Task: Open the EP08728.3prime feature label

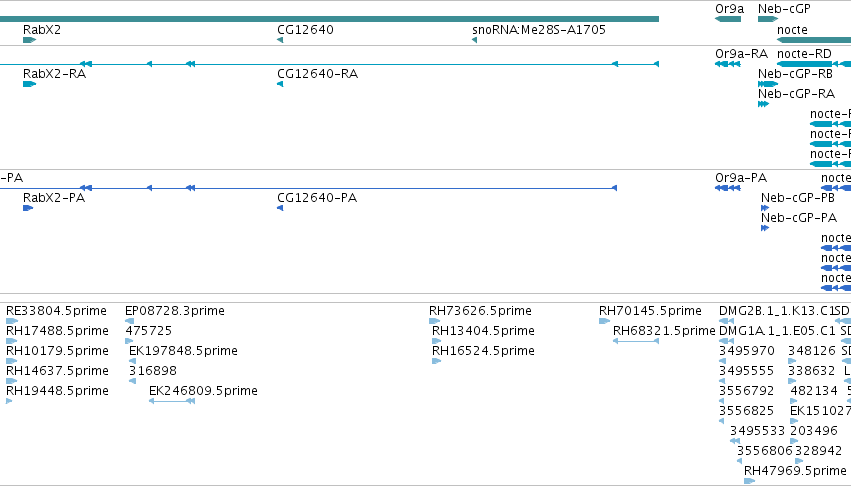Action: coord(175,311)
